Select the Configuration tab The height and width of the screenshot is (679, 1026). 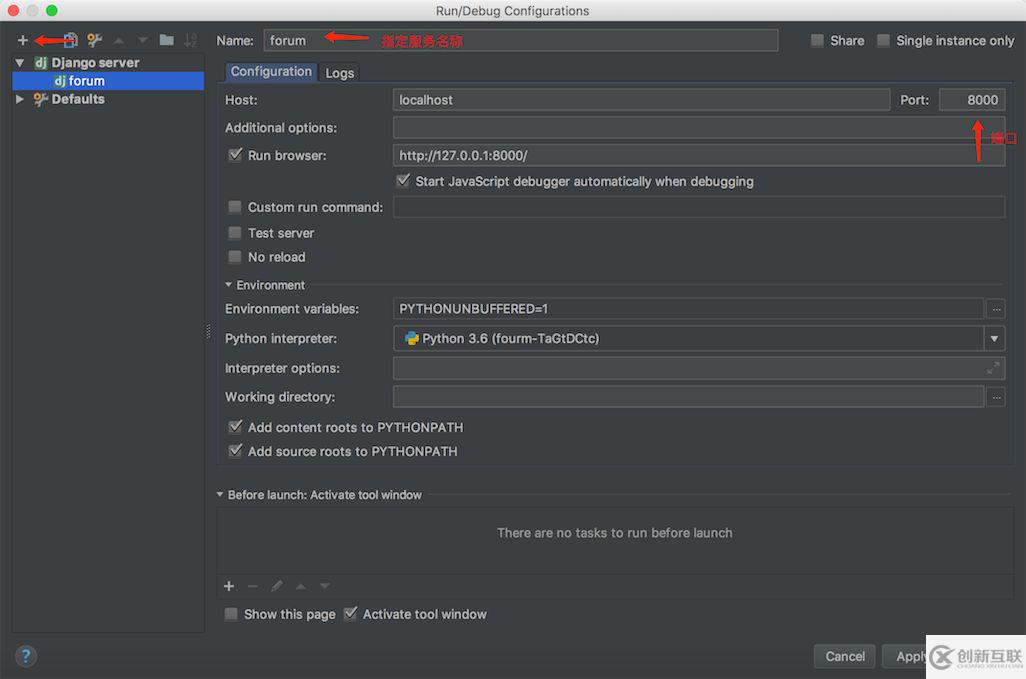pos(271,72)
